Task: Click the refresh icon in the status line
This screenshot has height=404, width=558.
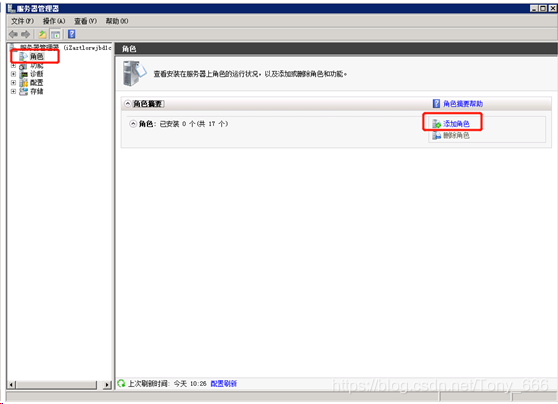Action: click(x=121, y=383)
